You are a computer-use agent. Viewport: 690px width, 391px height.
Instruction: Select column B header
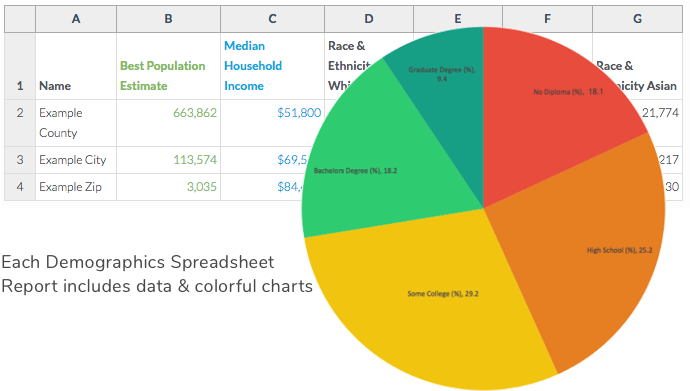tap(168, 19)
